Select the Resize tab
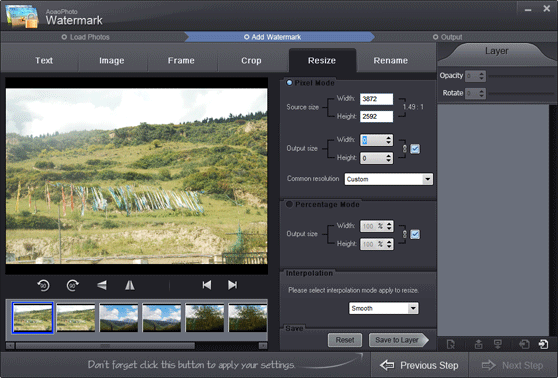The height and width of the screenshot is (378, 558). pyautogui.click(x=322, y=61)
